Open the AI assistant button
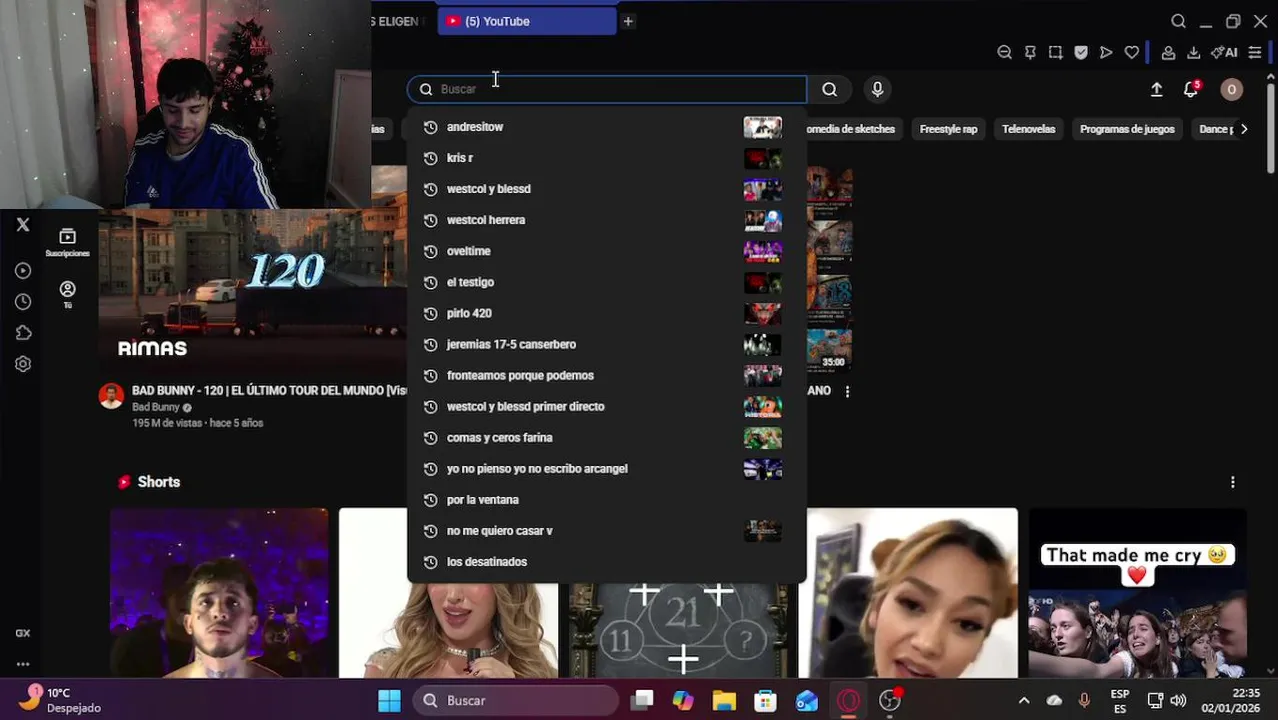 point(1224,52)
